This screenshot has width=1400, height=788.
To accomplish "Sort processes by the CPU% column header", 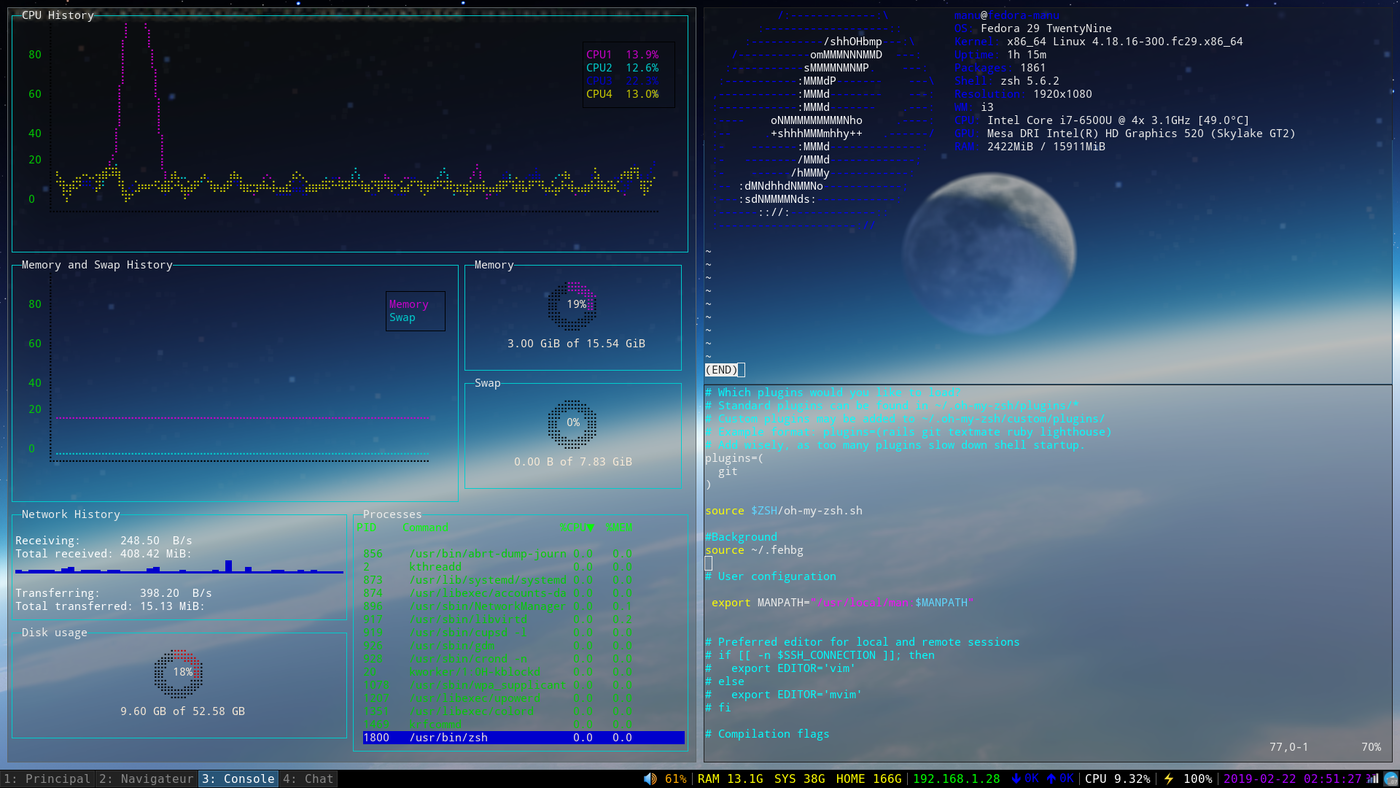I will (574, 527).
